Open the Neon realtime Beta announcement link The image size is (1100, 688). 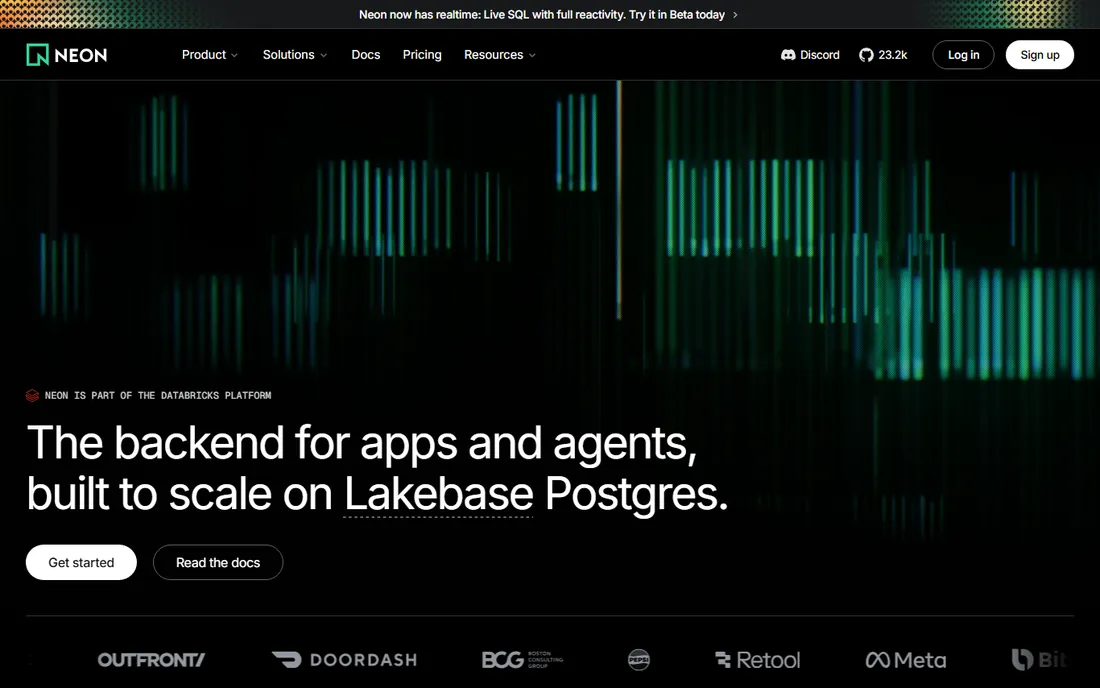[548, 15]
